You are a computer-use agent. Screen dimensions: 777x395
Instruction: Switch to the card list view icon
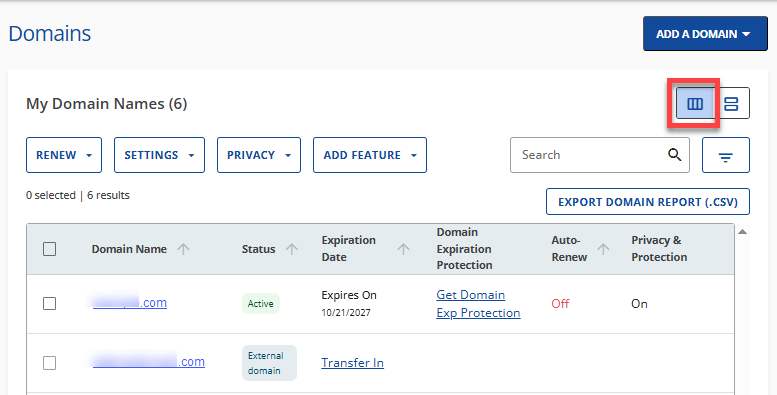731,104
